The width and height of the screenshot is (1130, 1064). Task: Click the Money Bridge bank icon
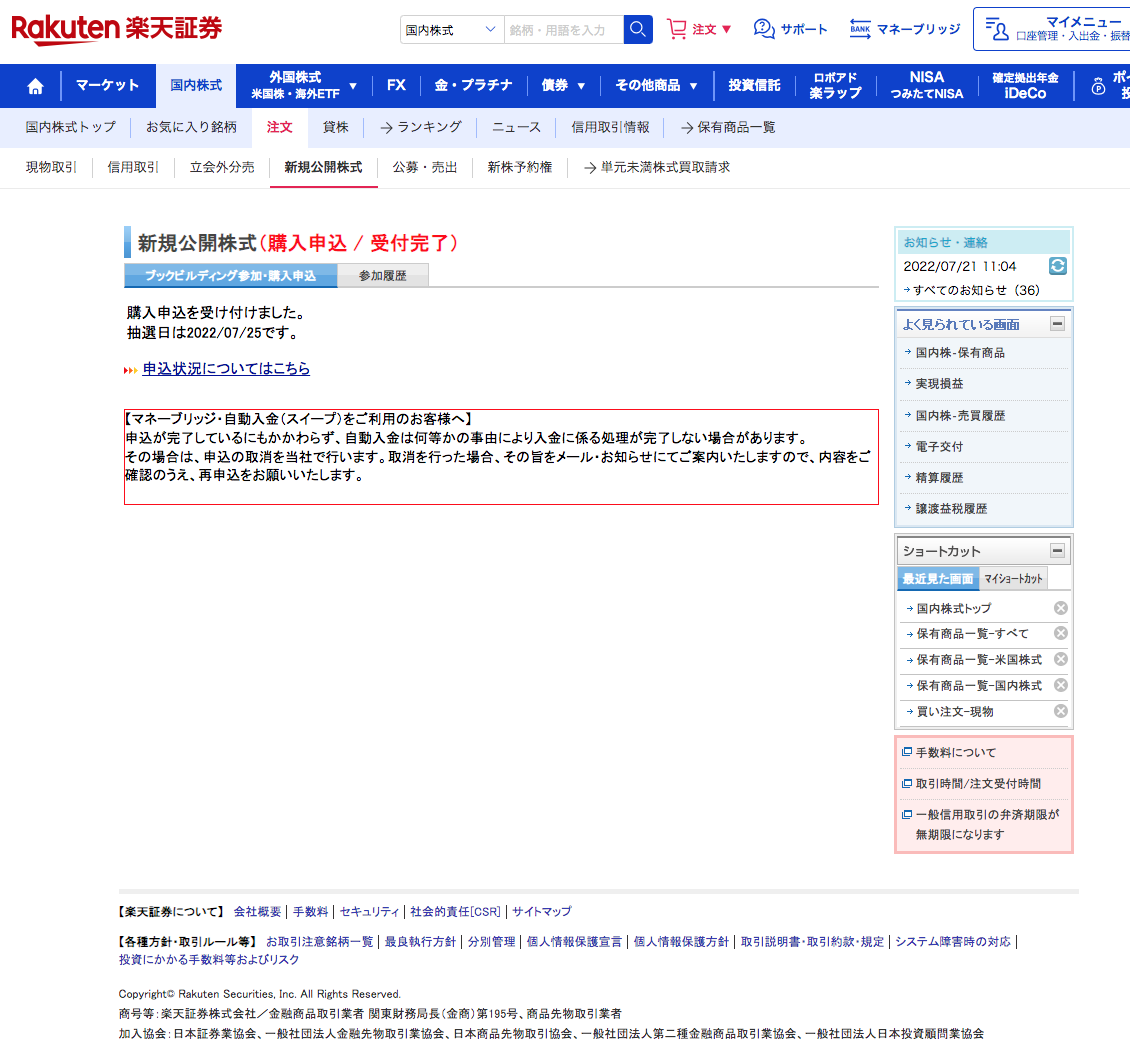coord(860,29)
